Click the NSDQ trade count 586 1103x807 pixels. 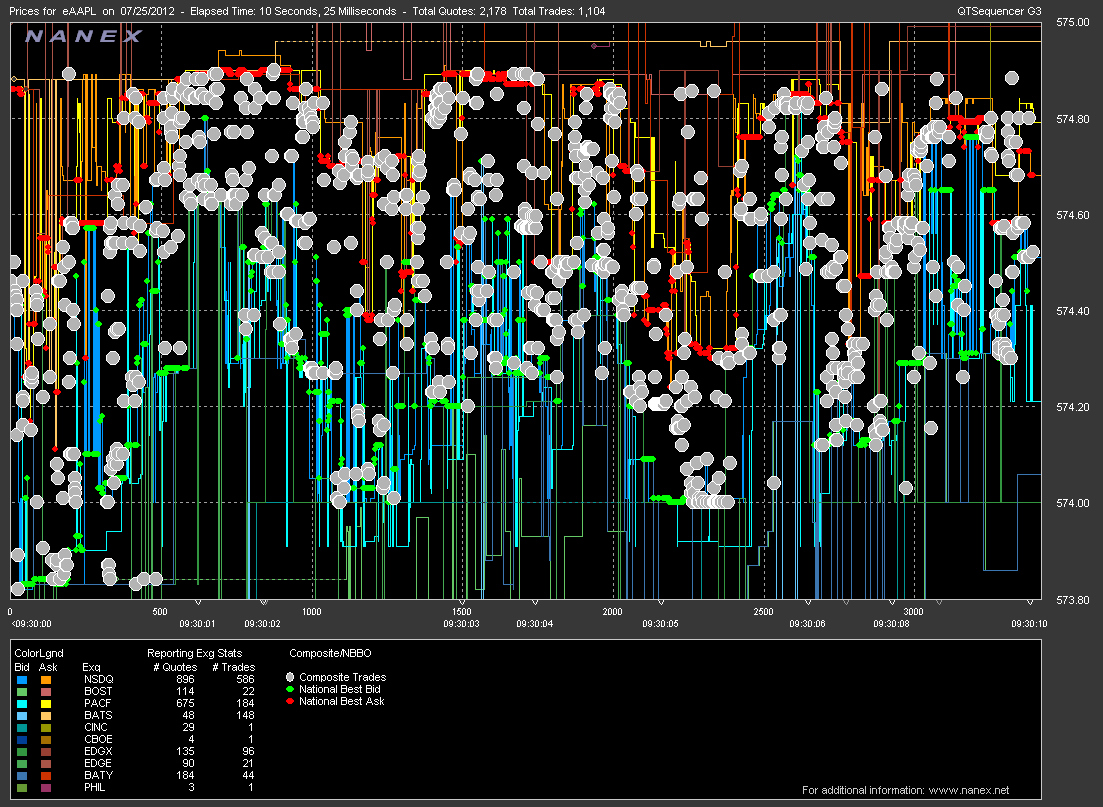[x=246, y=679]
